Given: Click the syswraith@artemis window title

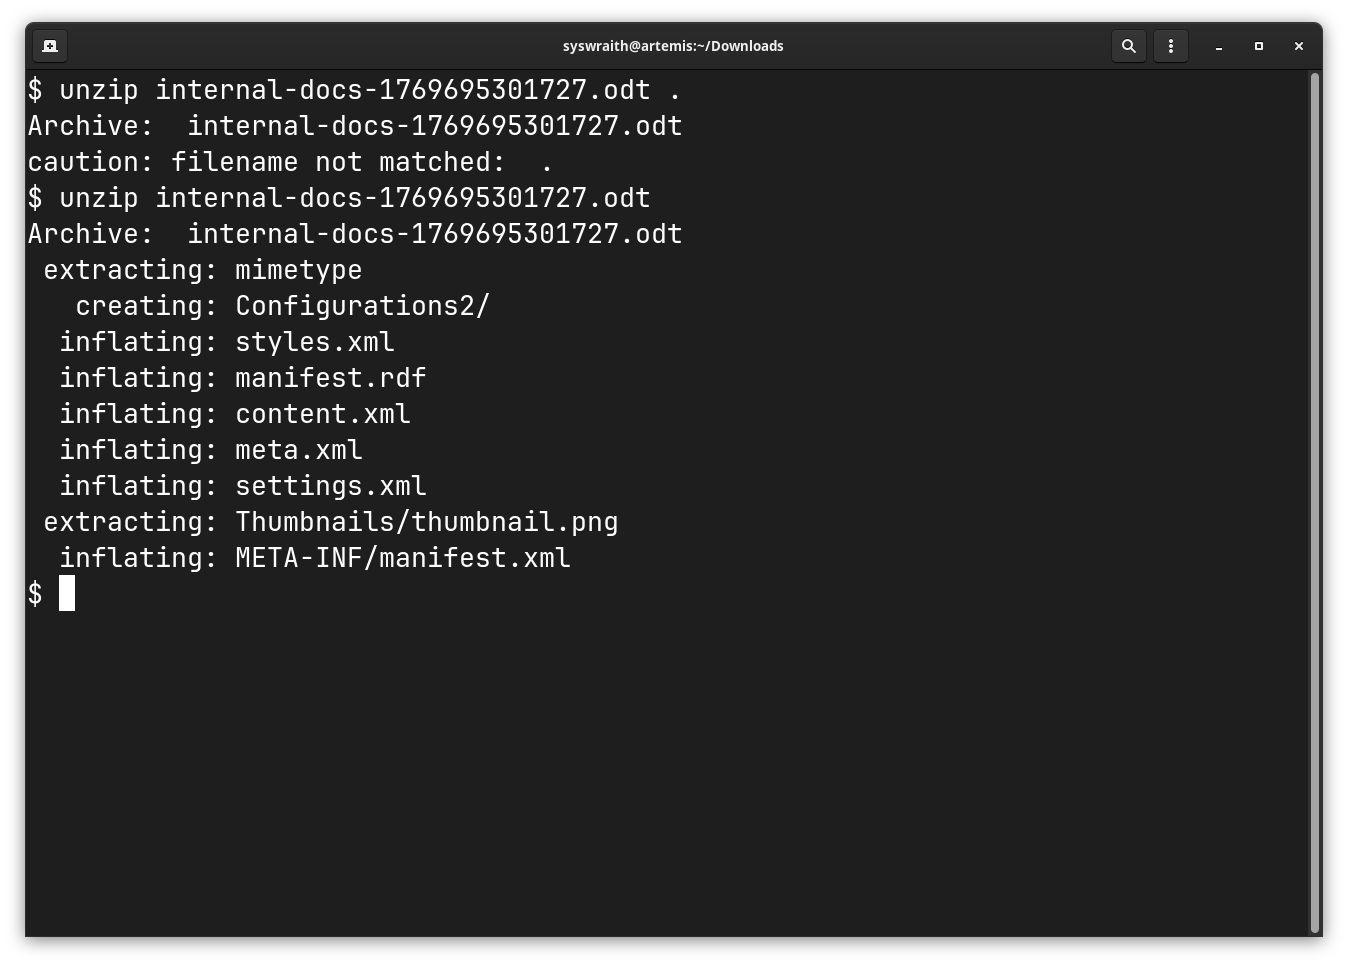Looking at the screenshot, I should (x=673, y=46).
